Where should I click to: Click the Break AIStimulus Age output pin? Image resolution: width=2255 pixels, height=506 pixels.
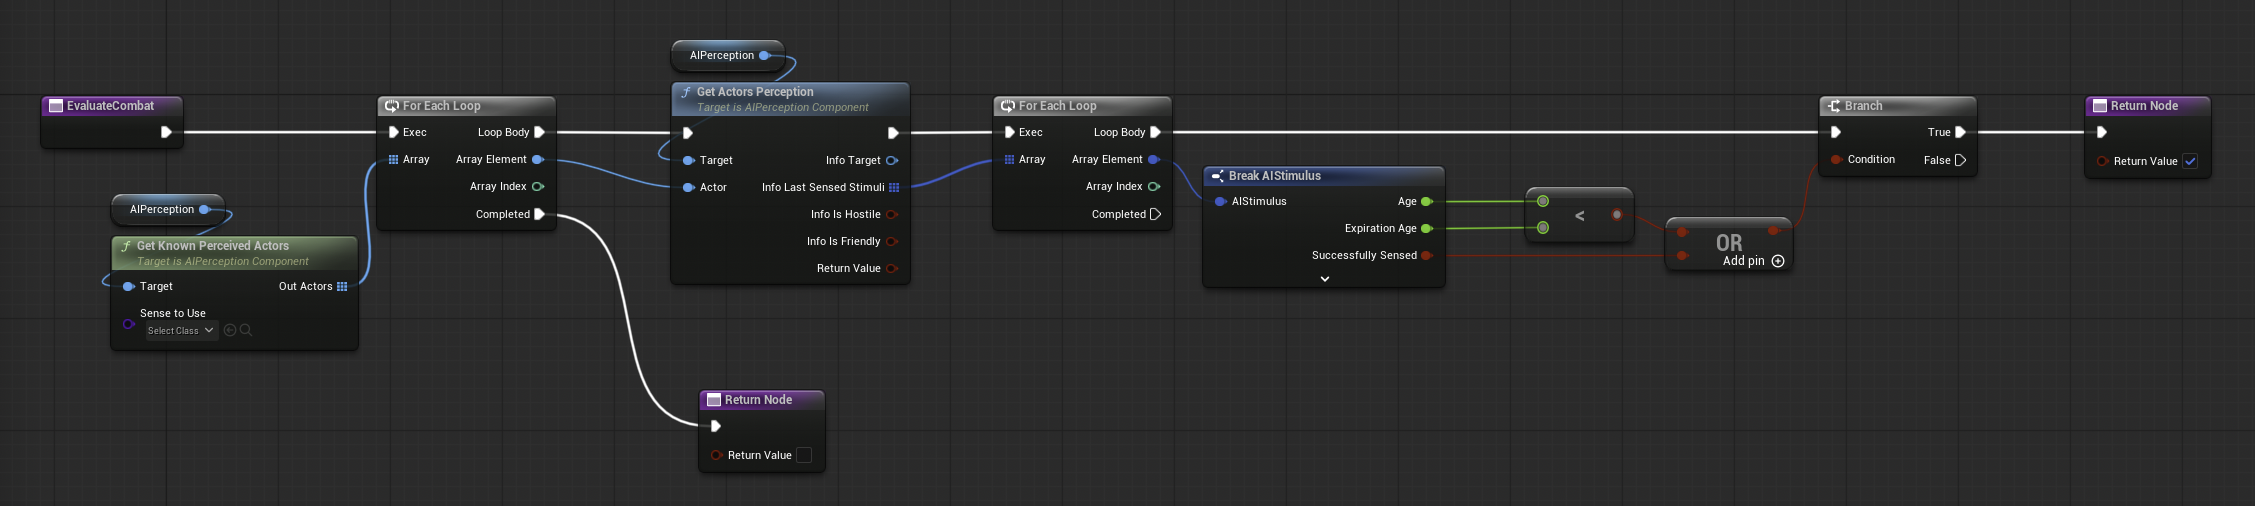pyautogui.click(x=1427, y=201)
